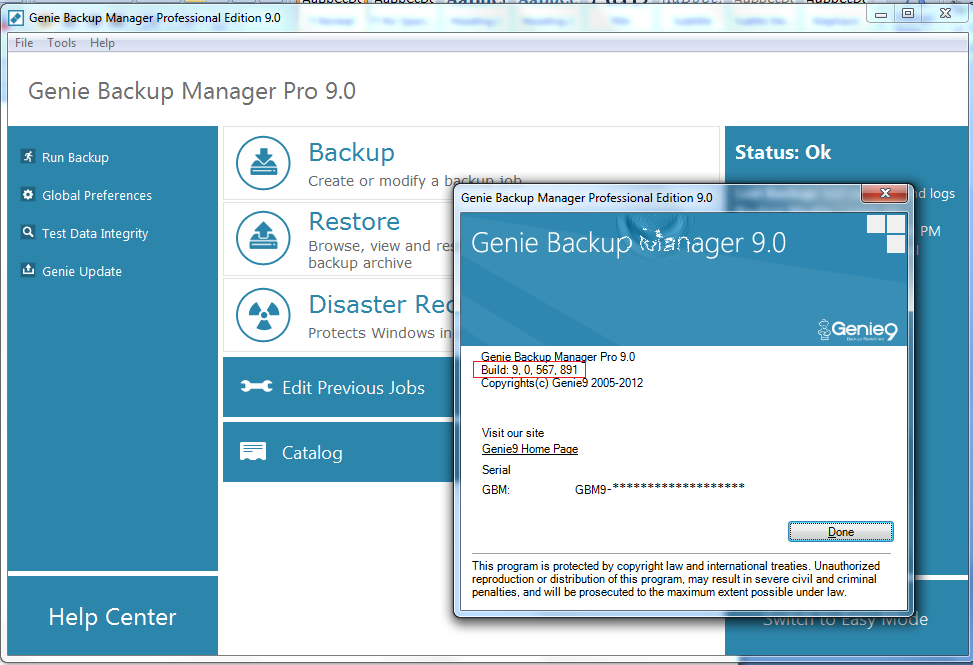The width and height of the screenshot is (973, 665).
Task: Select the Test Data Integrity magnifier icon
Action: 28,233
